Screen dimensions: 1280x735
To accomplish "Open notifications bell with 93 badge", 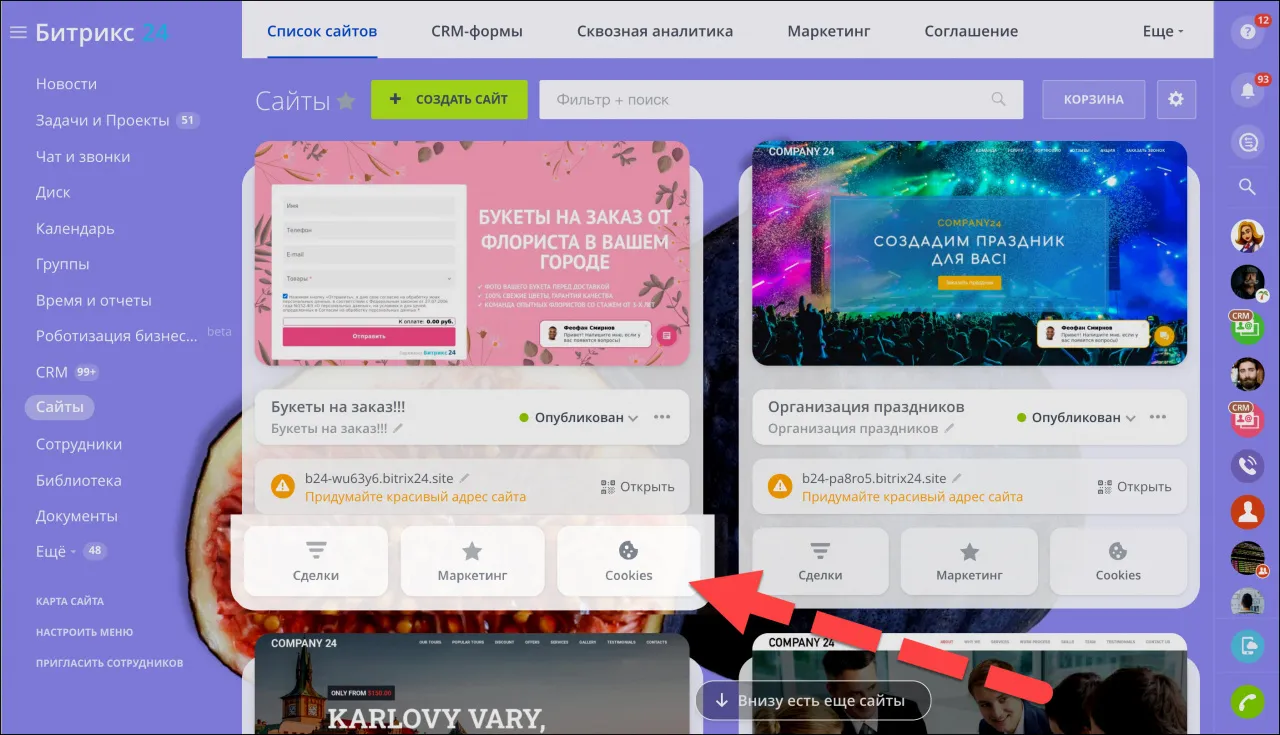I will tap(1247, 90).
